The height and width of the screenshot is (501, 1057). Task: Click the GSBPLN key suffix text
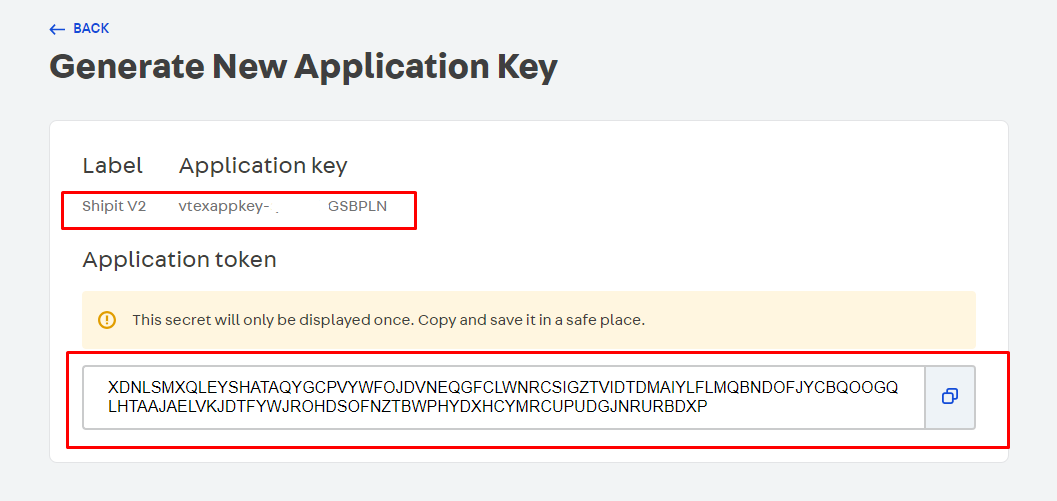(357, 206)
